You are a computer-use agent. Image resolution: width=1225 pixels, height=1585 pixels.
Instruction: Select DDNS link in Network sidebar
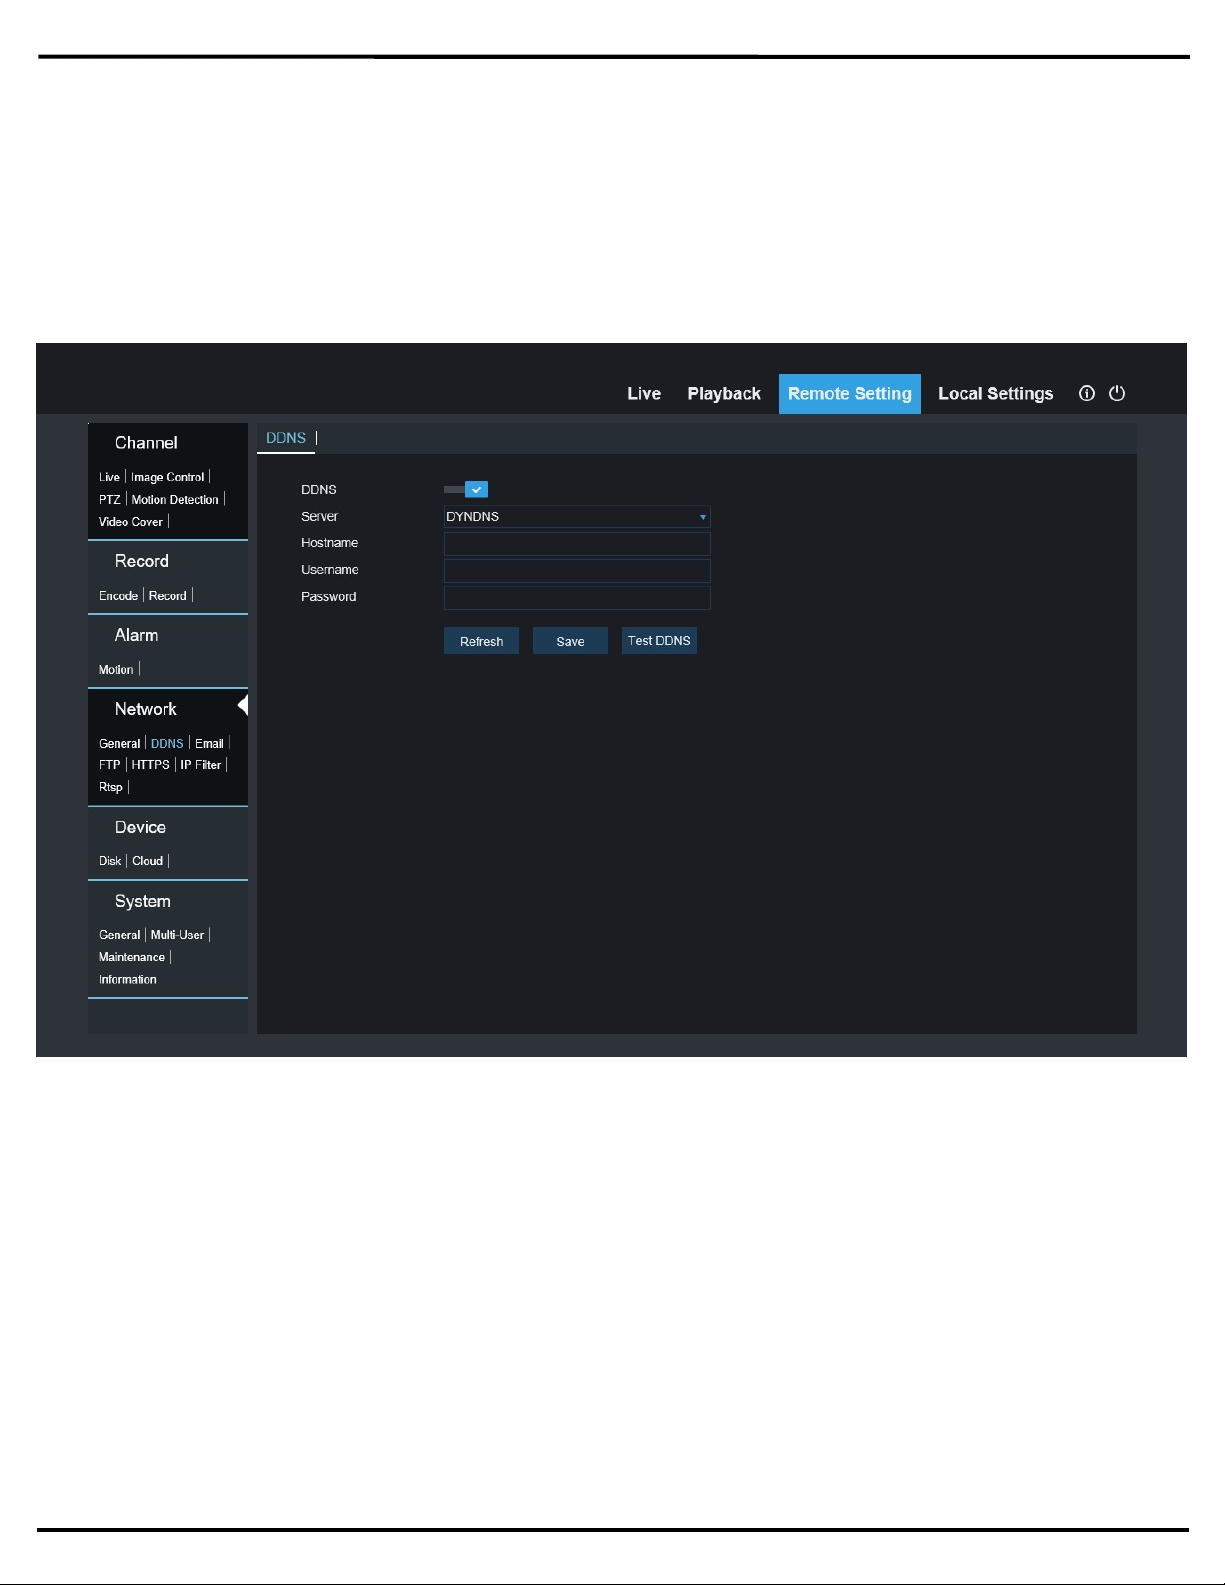(167, 744)
